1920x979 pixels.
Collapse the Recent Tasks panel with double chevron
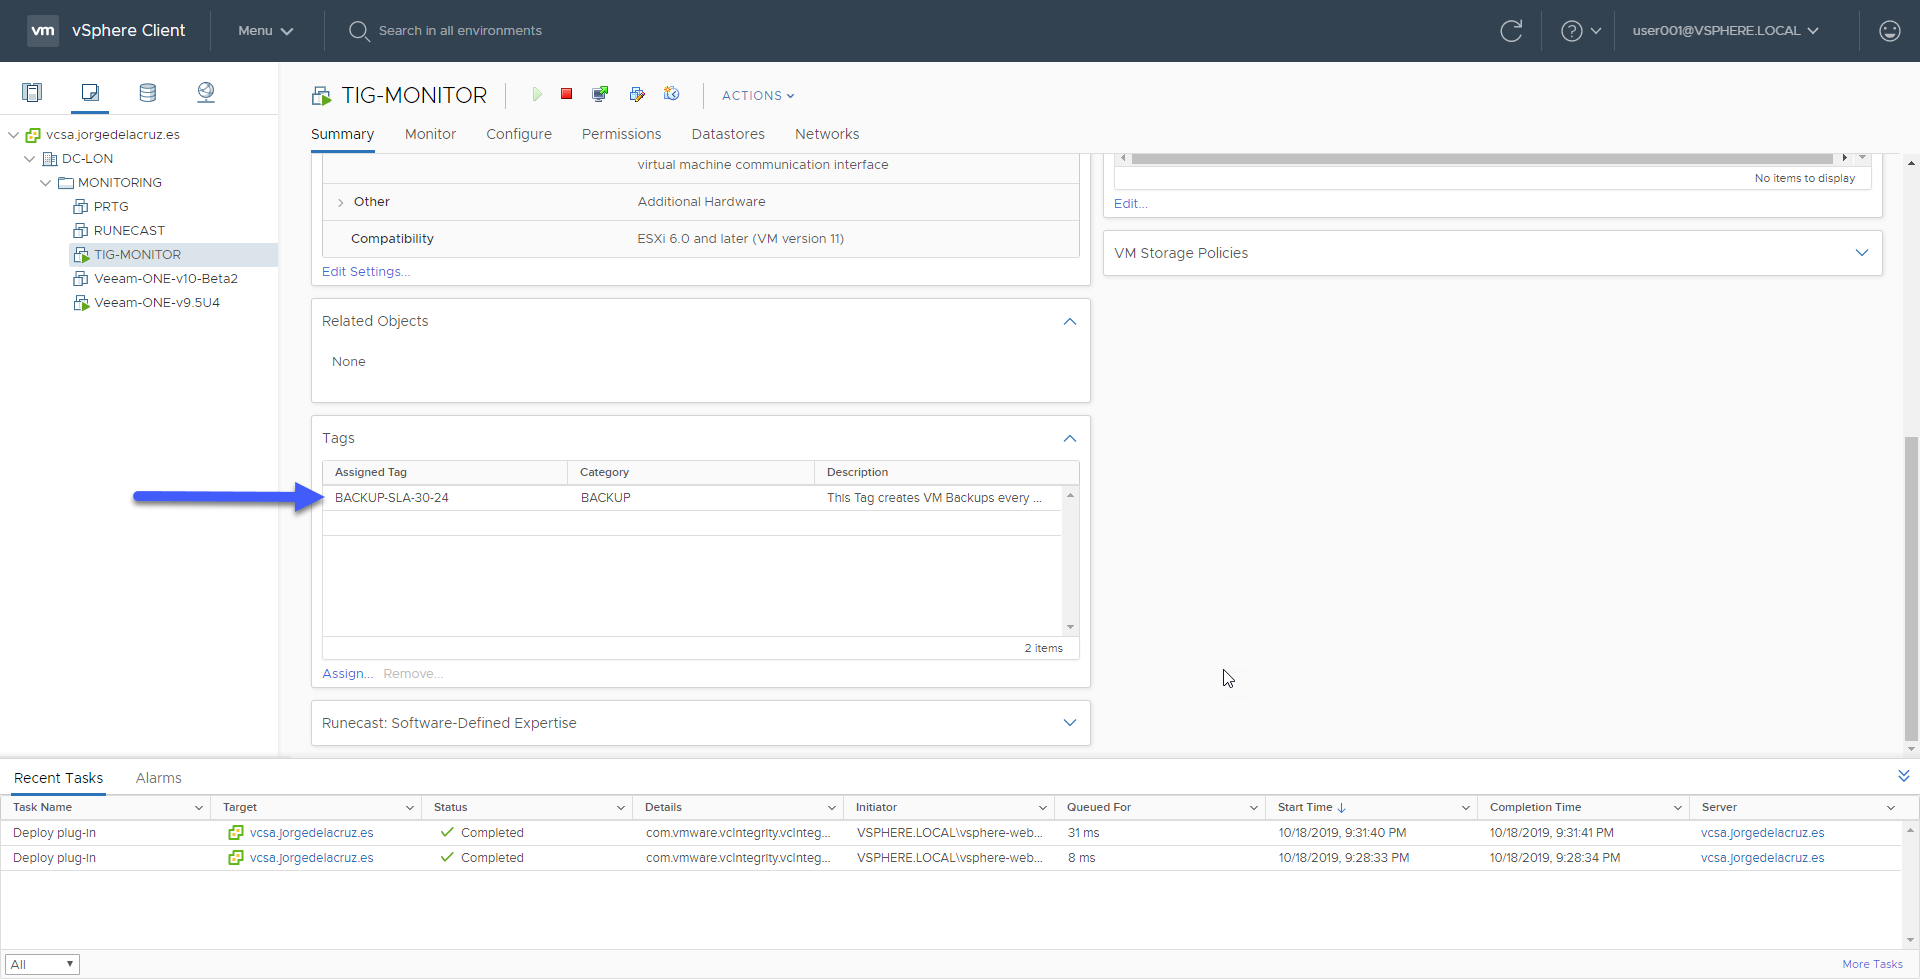pos(1904,777)
